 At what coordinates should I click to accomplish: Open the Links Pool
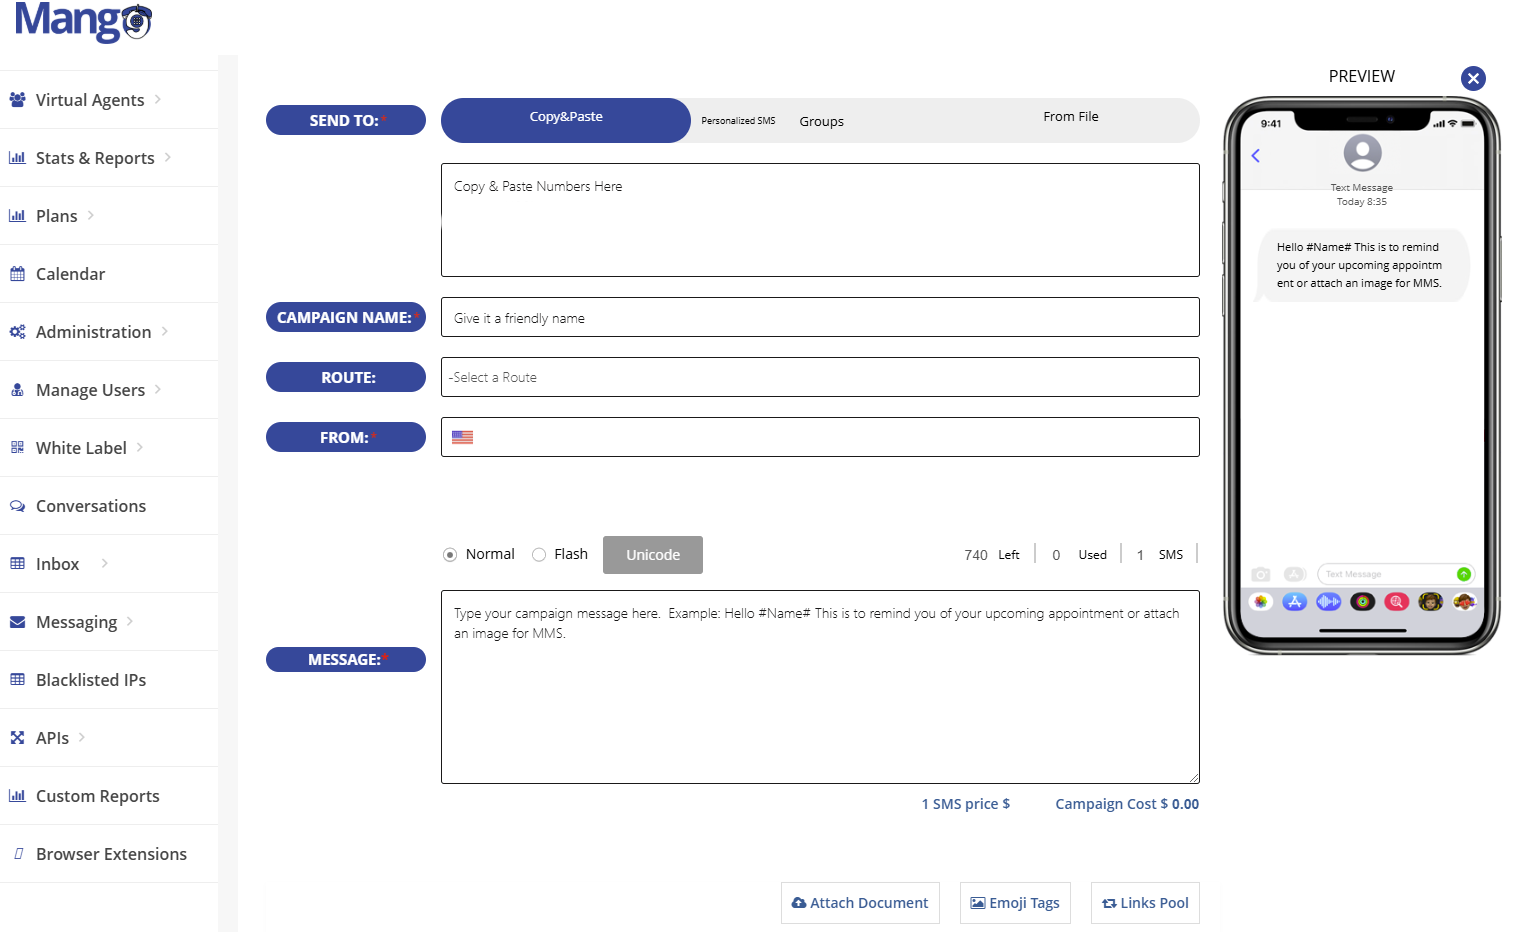click(x=1144, y=902)
